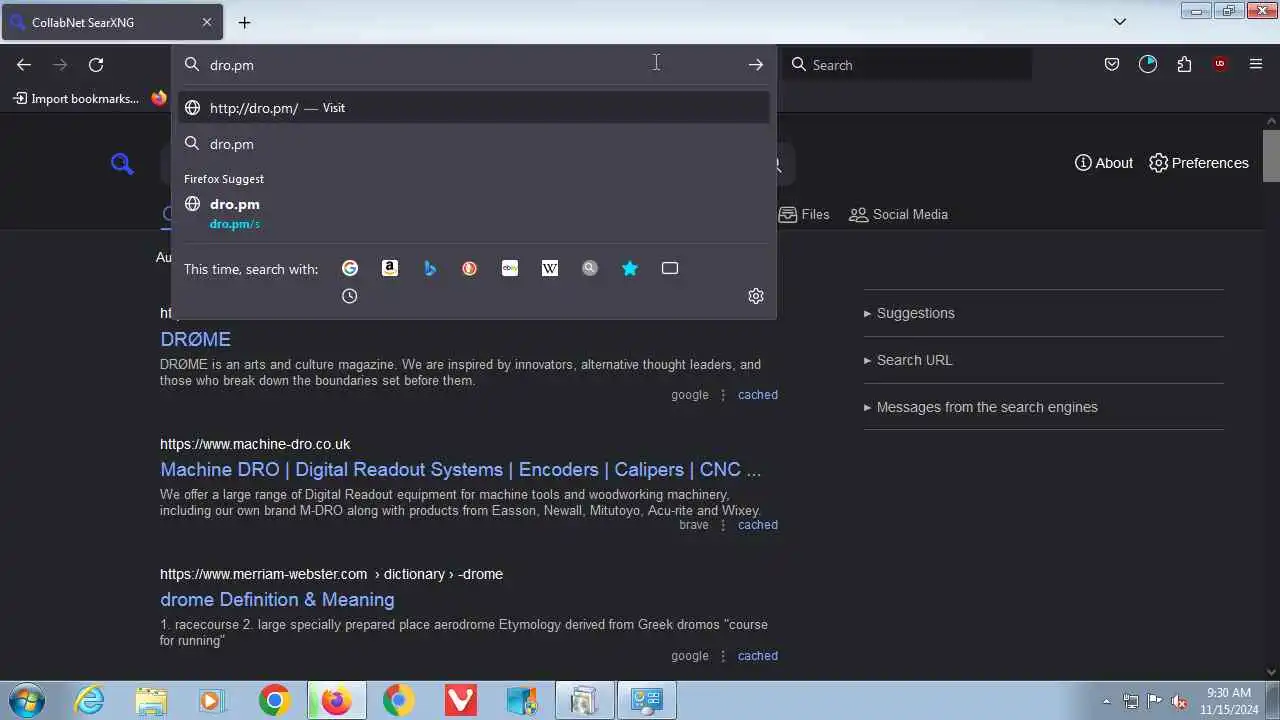Screen dimensions: 1280x720
Task: Click scrollbar down arrow
Action: tap(1271, 672)
